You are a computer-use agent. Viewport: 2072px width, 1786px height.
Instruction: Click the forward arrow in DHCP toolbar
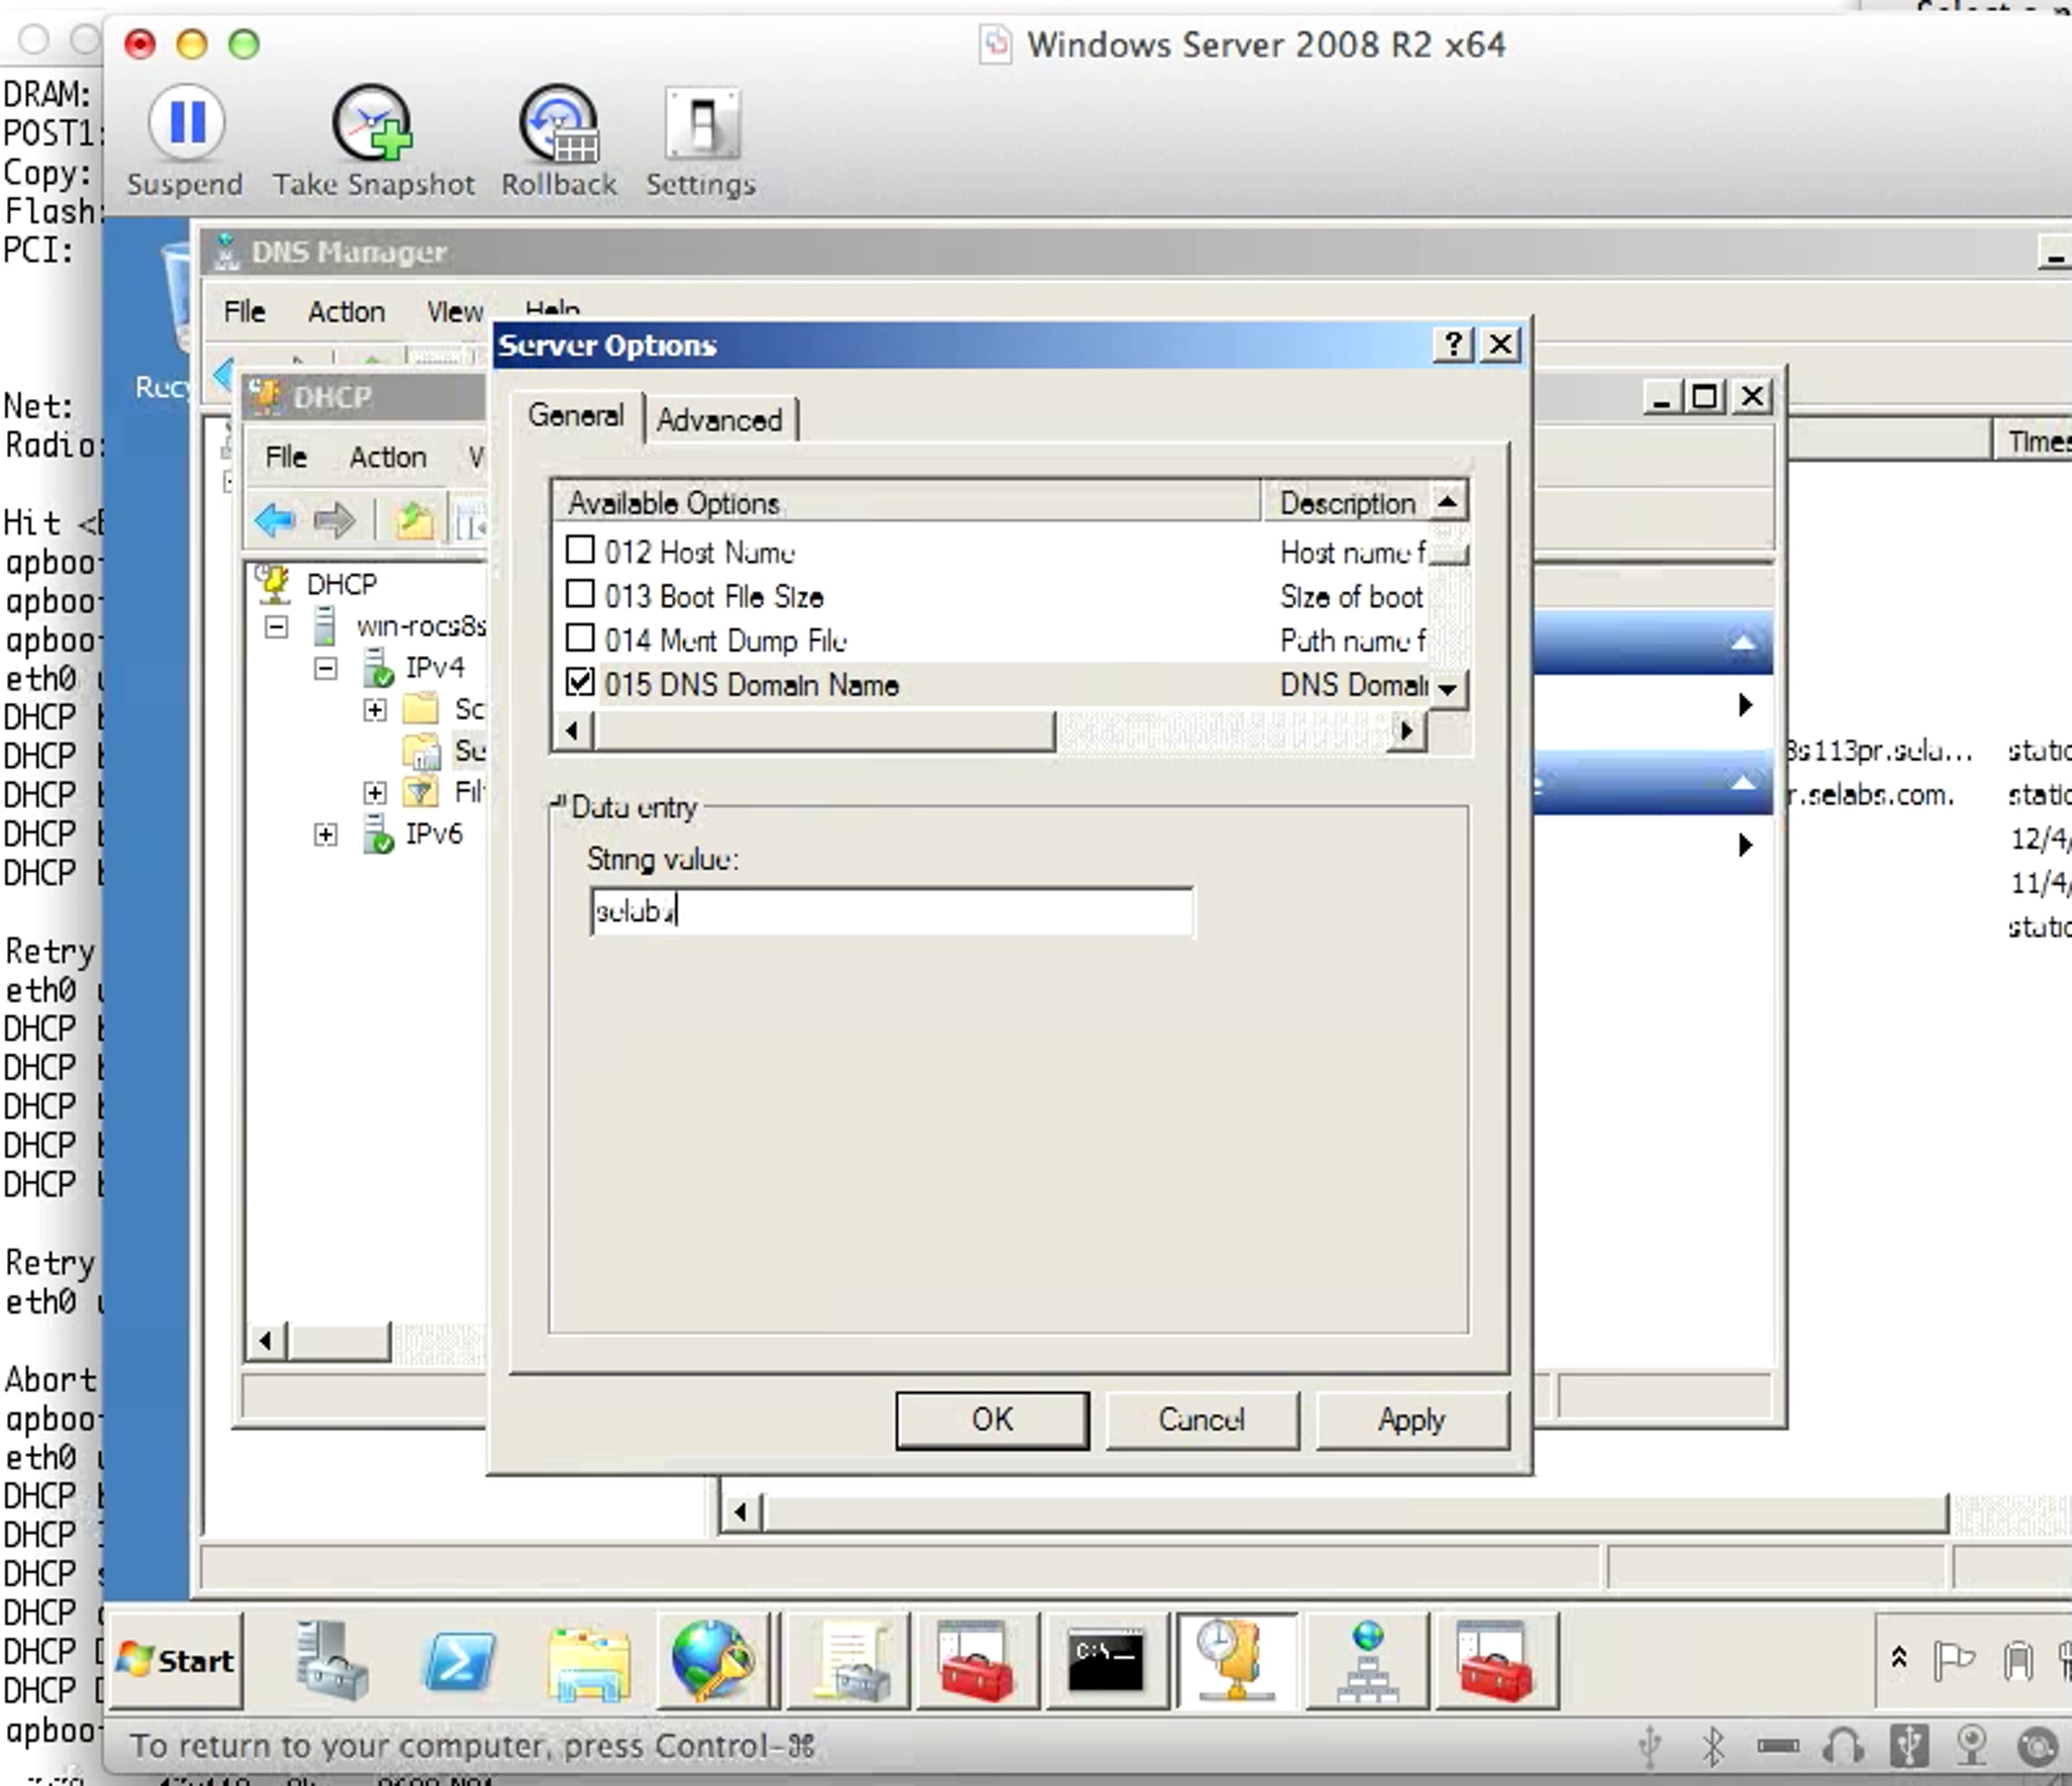coord(334,520)
